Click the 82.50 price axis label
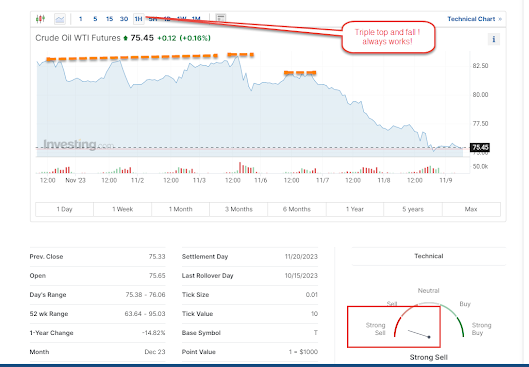 [480, 66]
